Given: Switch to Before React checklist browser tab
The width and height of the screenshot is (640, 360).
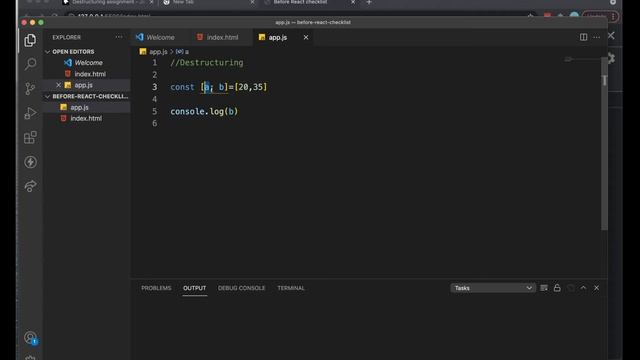Looking at the screenshot, I should tap(300, 2).
